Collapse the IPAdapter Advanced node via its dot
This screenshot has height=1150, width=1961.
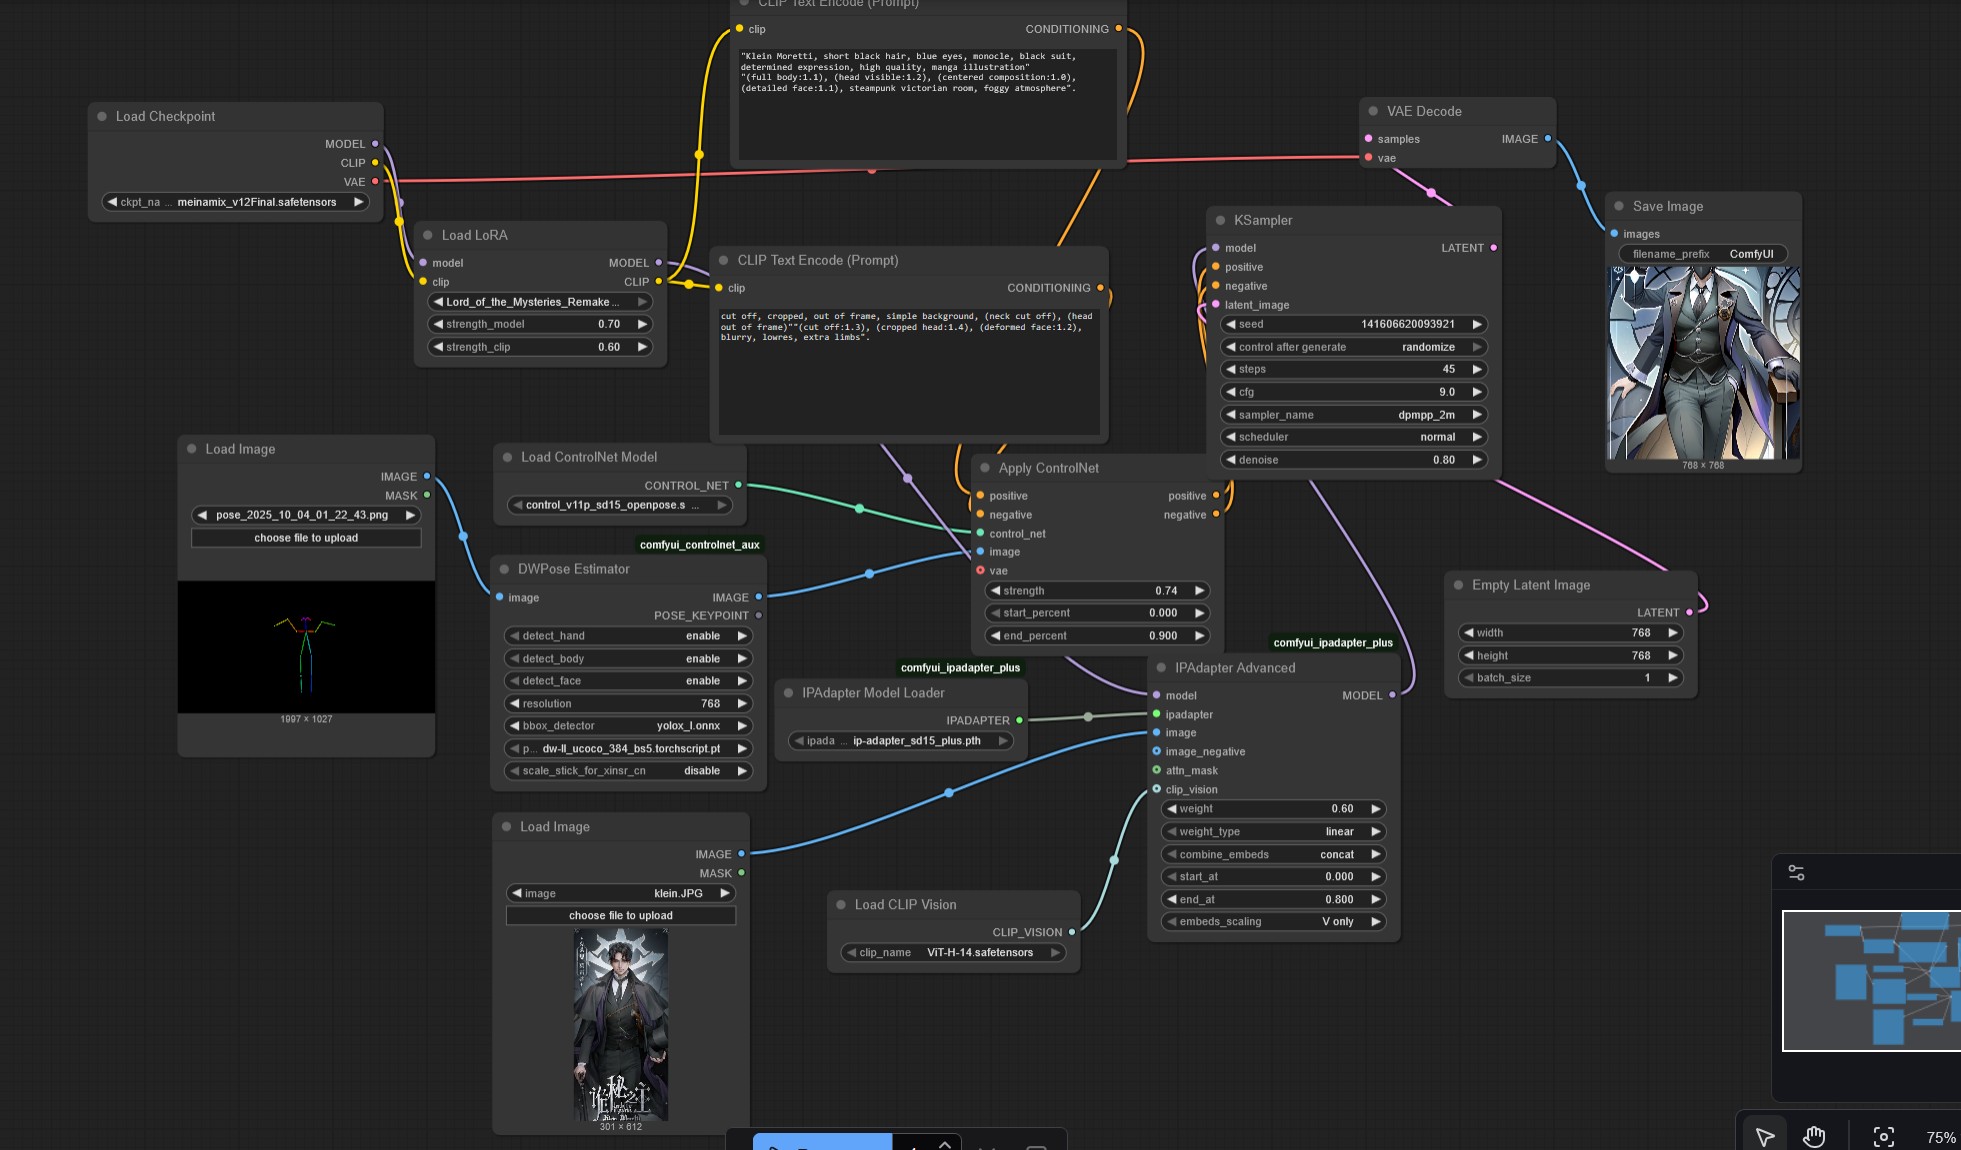pos(1161,668)
